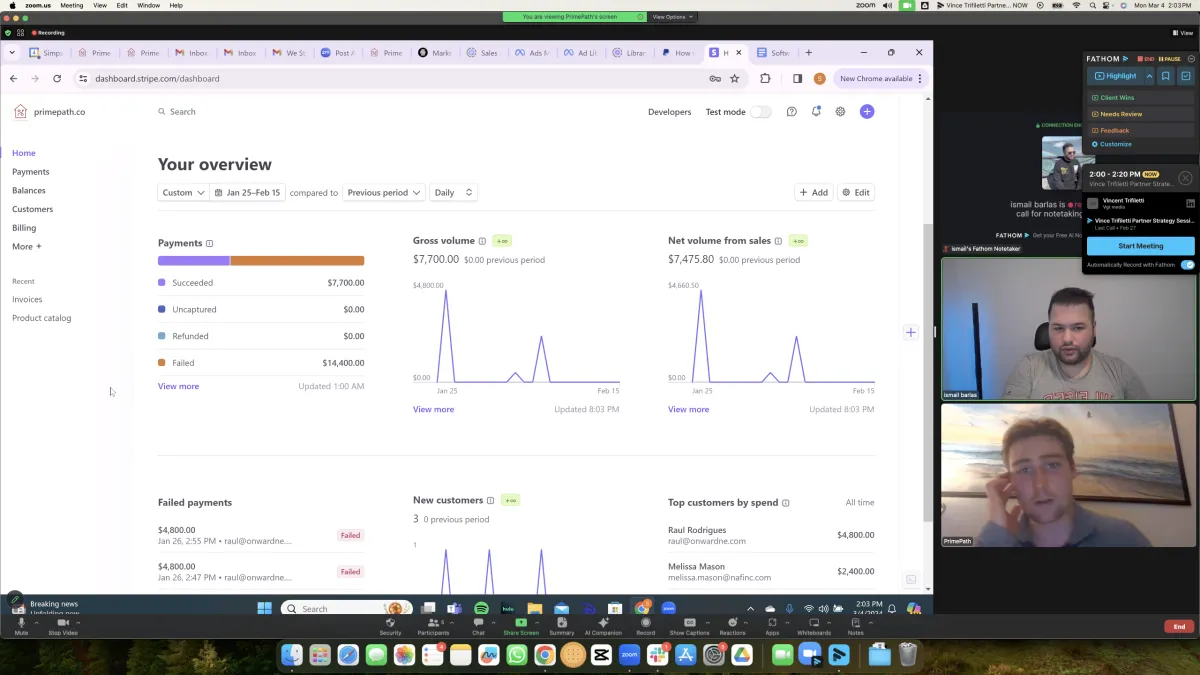1200x675 pixels.
Task: Open Zoom Reactions
Action: (732, 625)
